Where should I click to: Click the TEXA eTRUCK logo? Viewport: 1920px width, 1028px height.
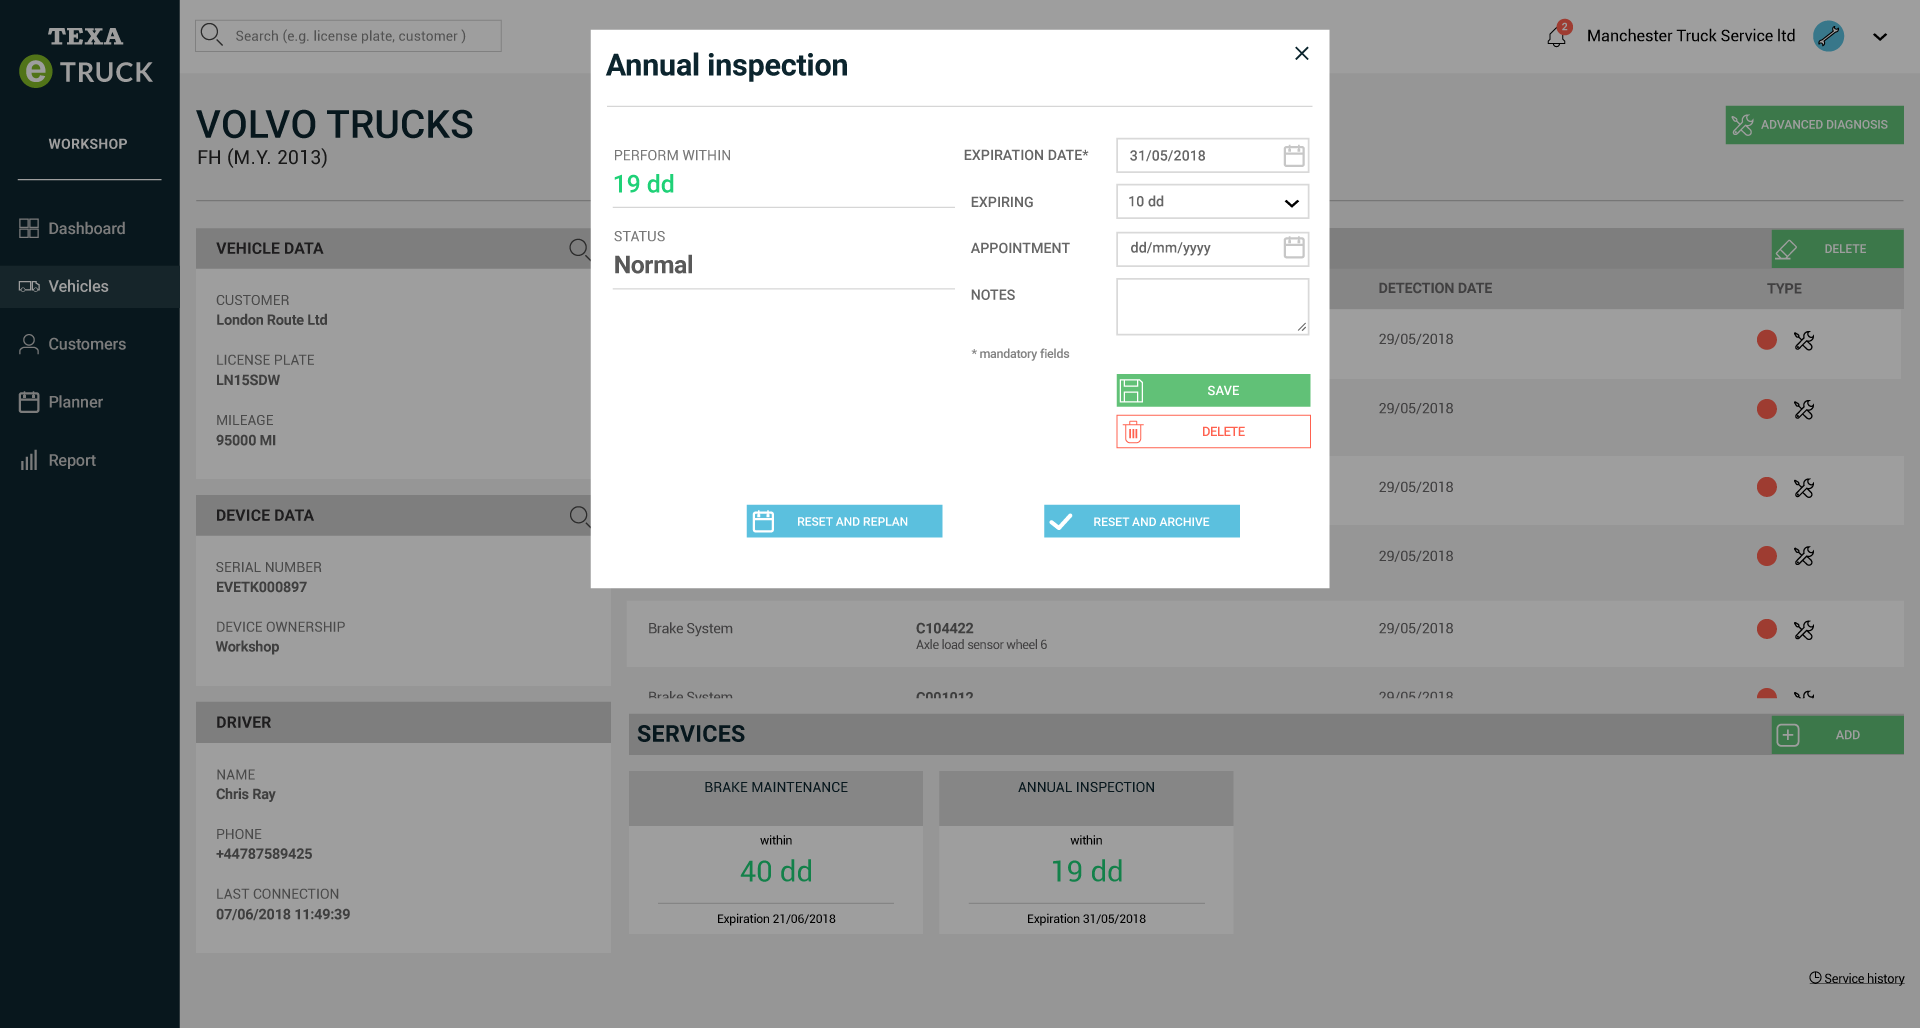86,57
